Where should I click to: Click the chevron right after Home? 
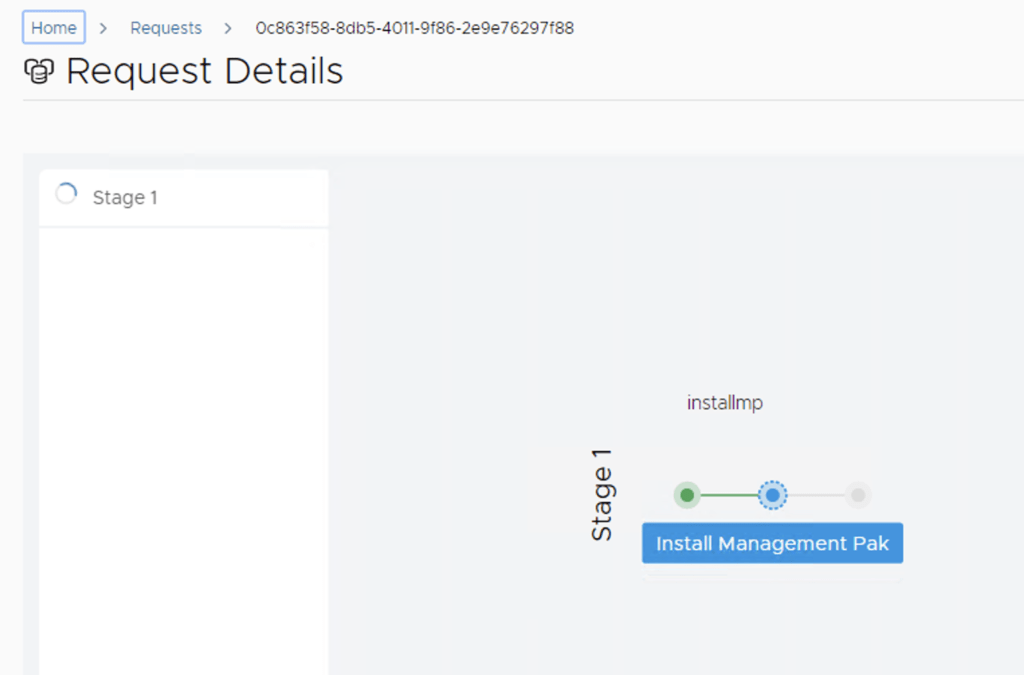[x=103, y=28]
